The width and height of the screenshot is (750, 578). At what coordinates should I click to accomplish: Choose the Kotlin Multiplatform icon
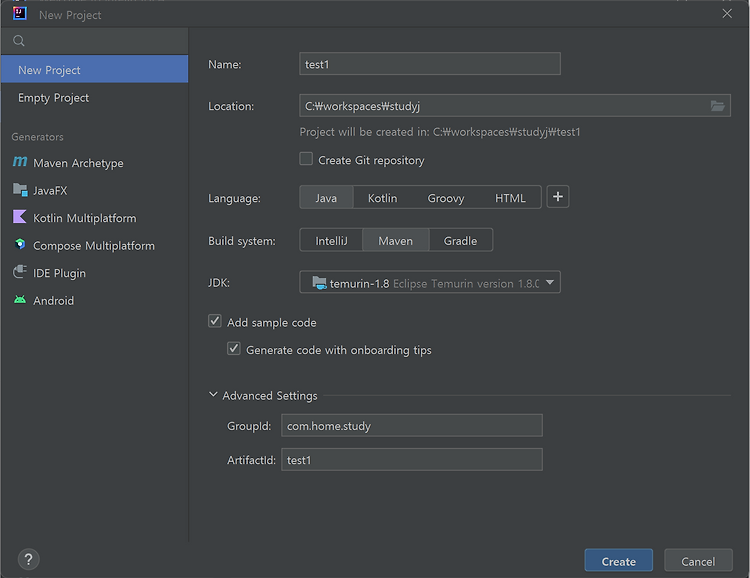[x=20, y=217]
